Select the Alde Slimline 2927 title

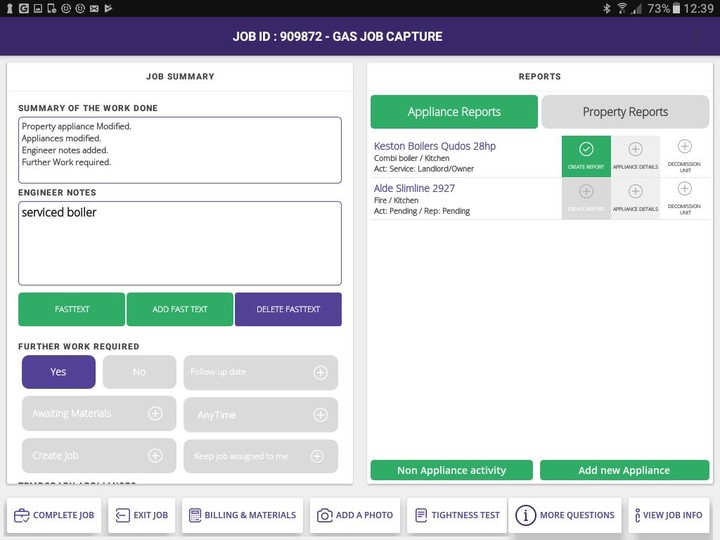point(414,188)
